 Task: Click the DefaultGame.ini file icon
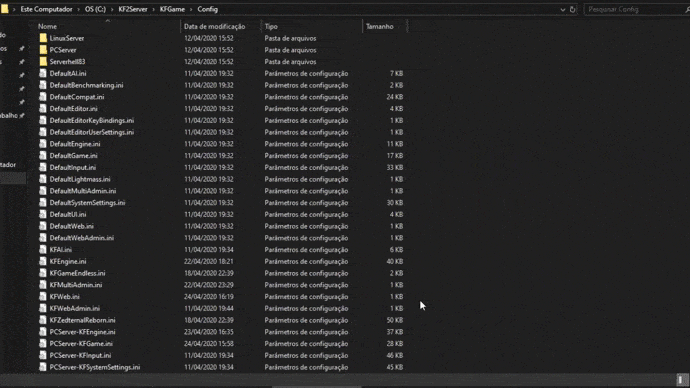[x=43, y=156]
